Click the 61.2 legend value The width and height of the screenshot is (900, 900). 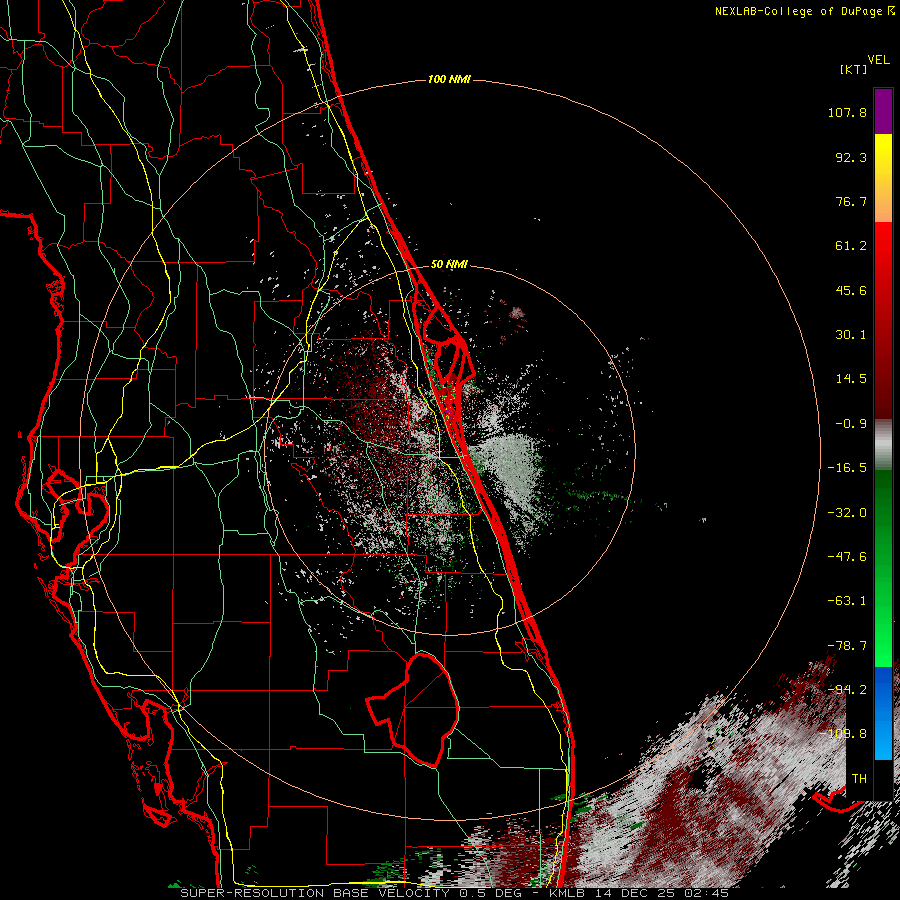(x=851, y=246)
